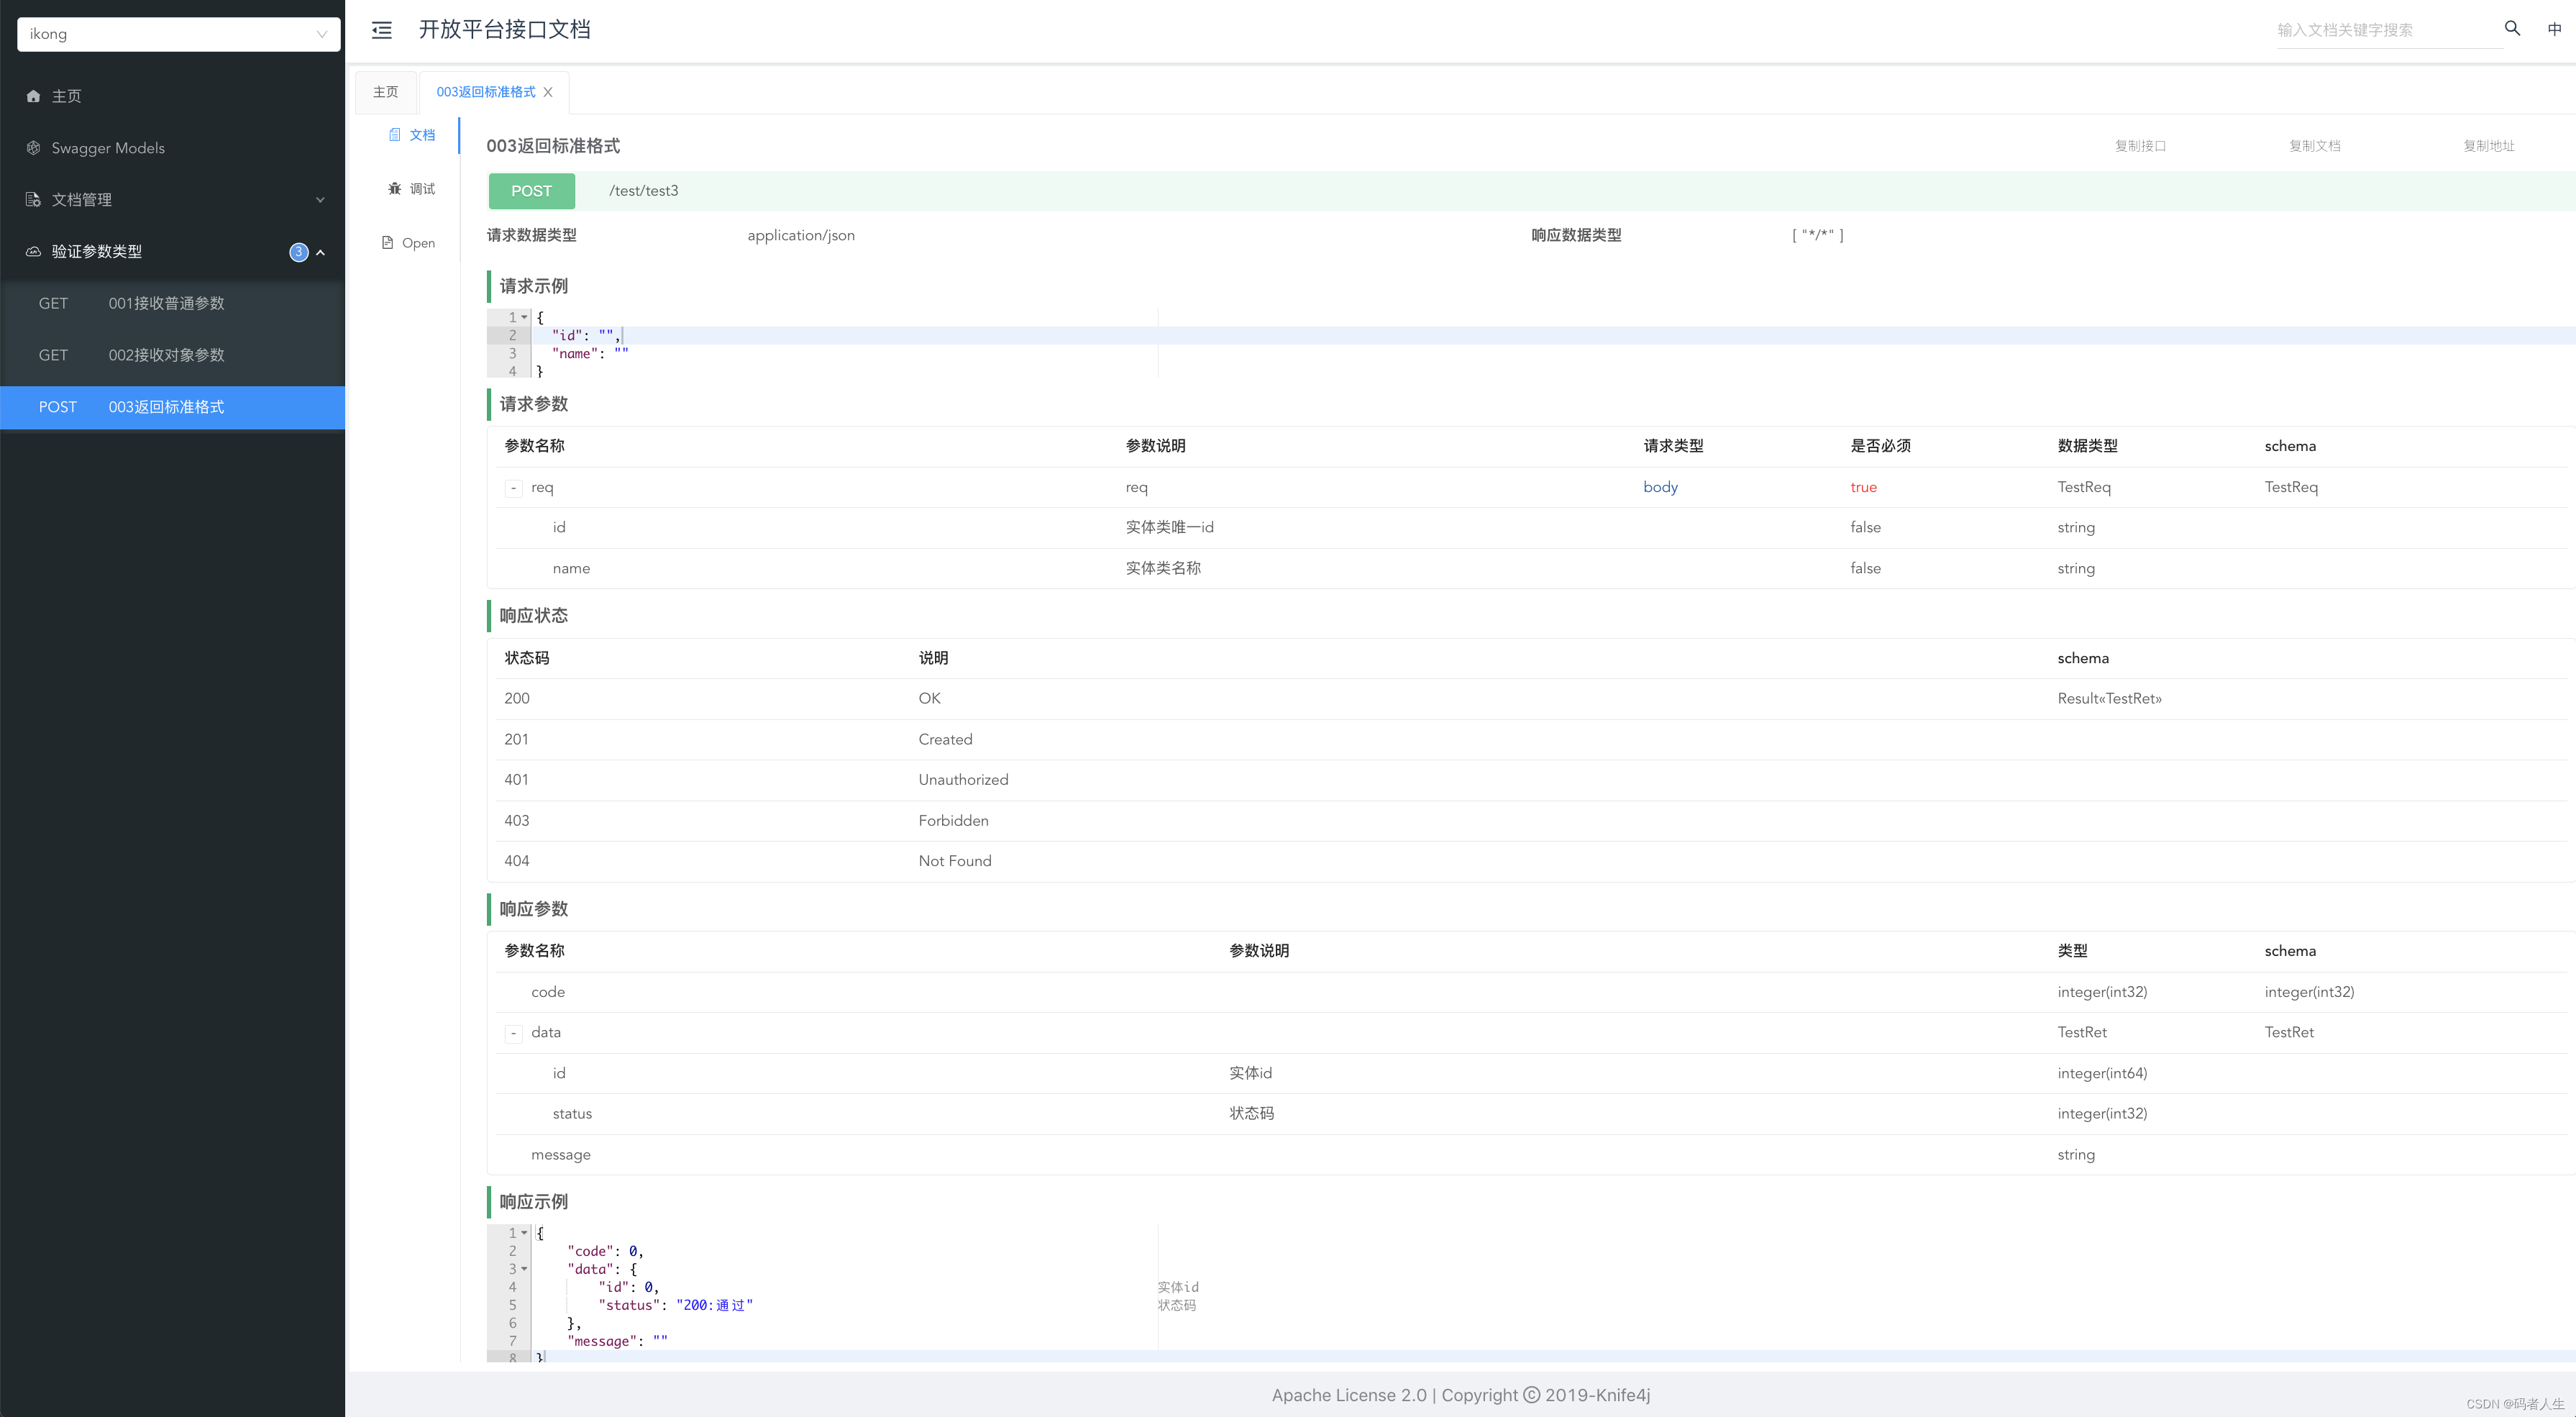
Task: Open Swagger Models in the sidebar
Action: pos(172,148)
